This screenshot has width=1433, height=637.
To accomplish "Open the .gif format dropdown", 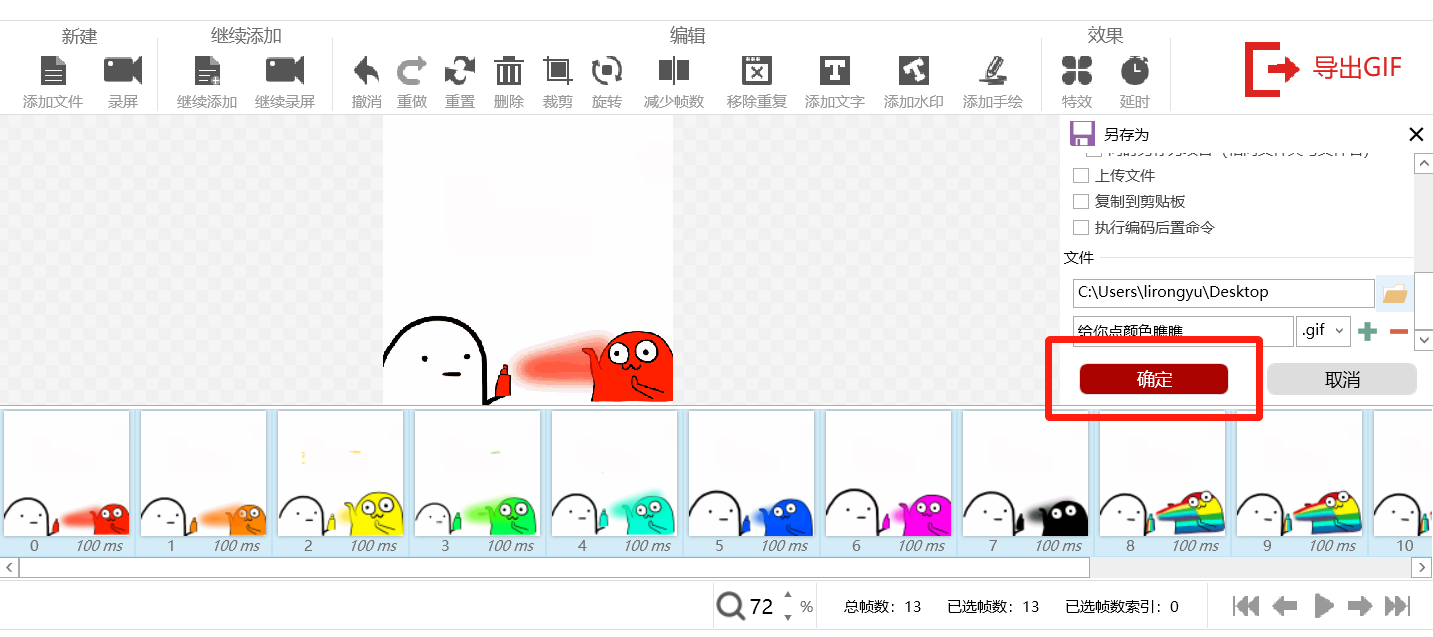I will point(1323,330).
